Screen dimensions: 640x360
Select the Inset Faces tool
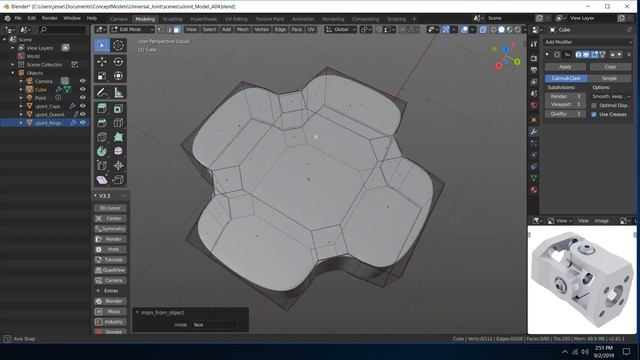(118, 109)
